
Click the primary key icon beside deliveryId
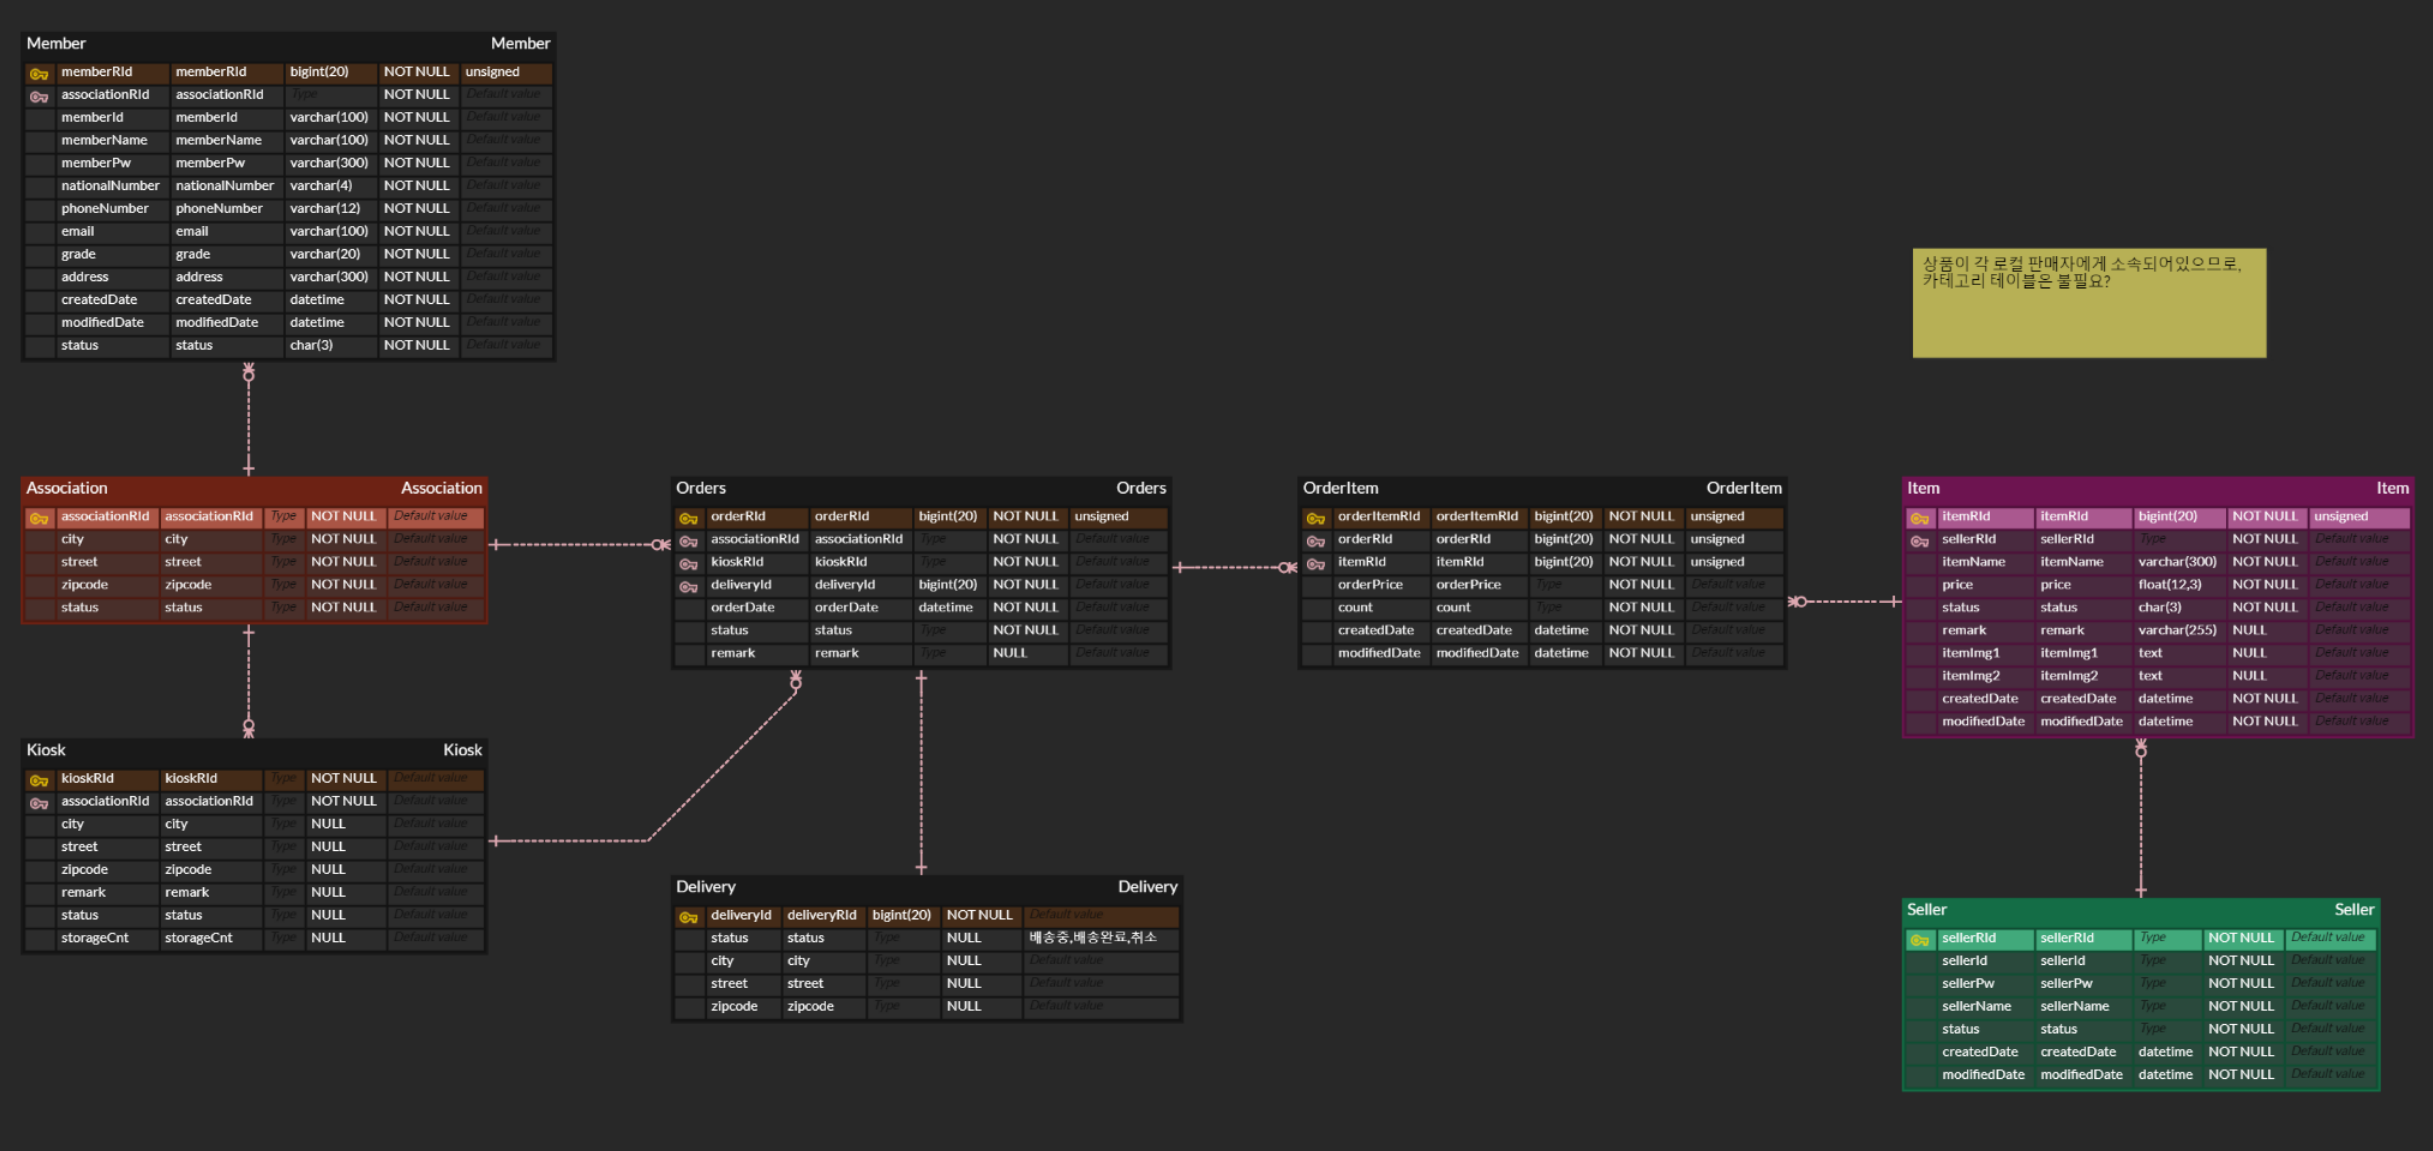click(x=688, y=917)
